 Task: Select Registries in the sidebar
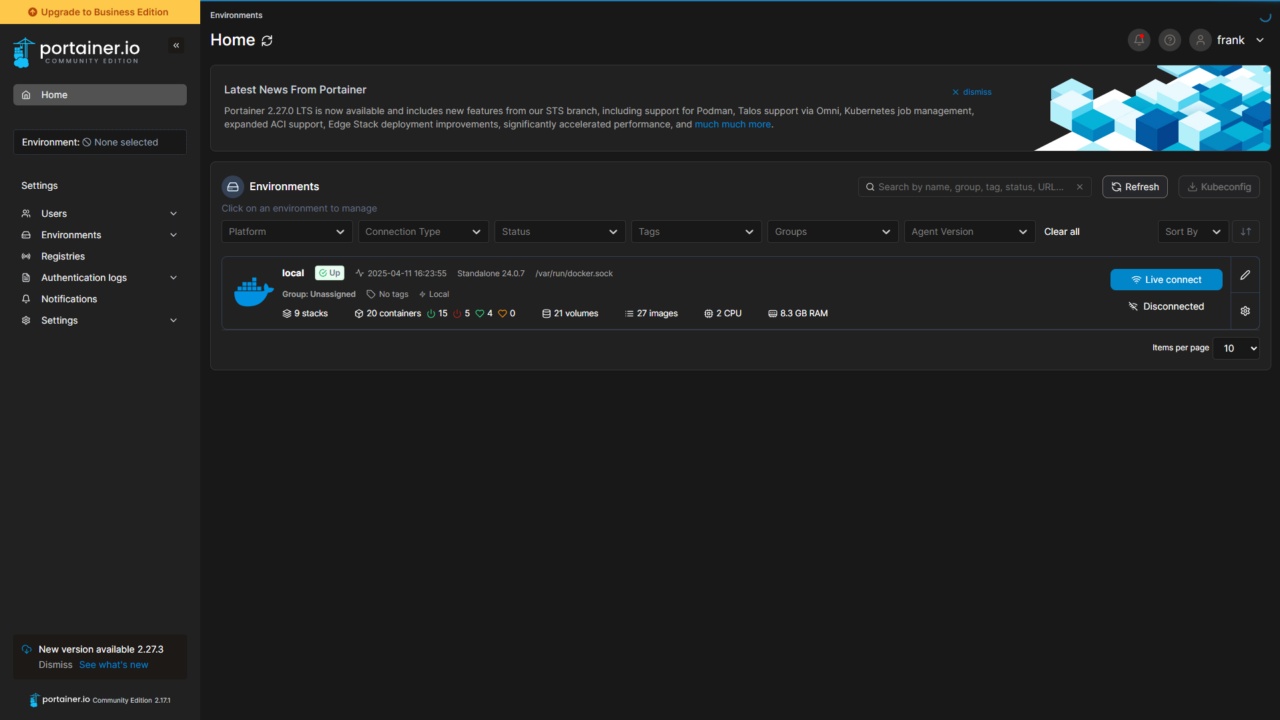63,257
